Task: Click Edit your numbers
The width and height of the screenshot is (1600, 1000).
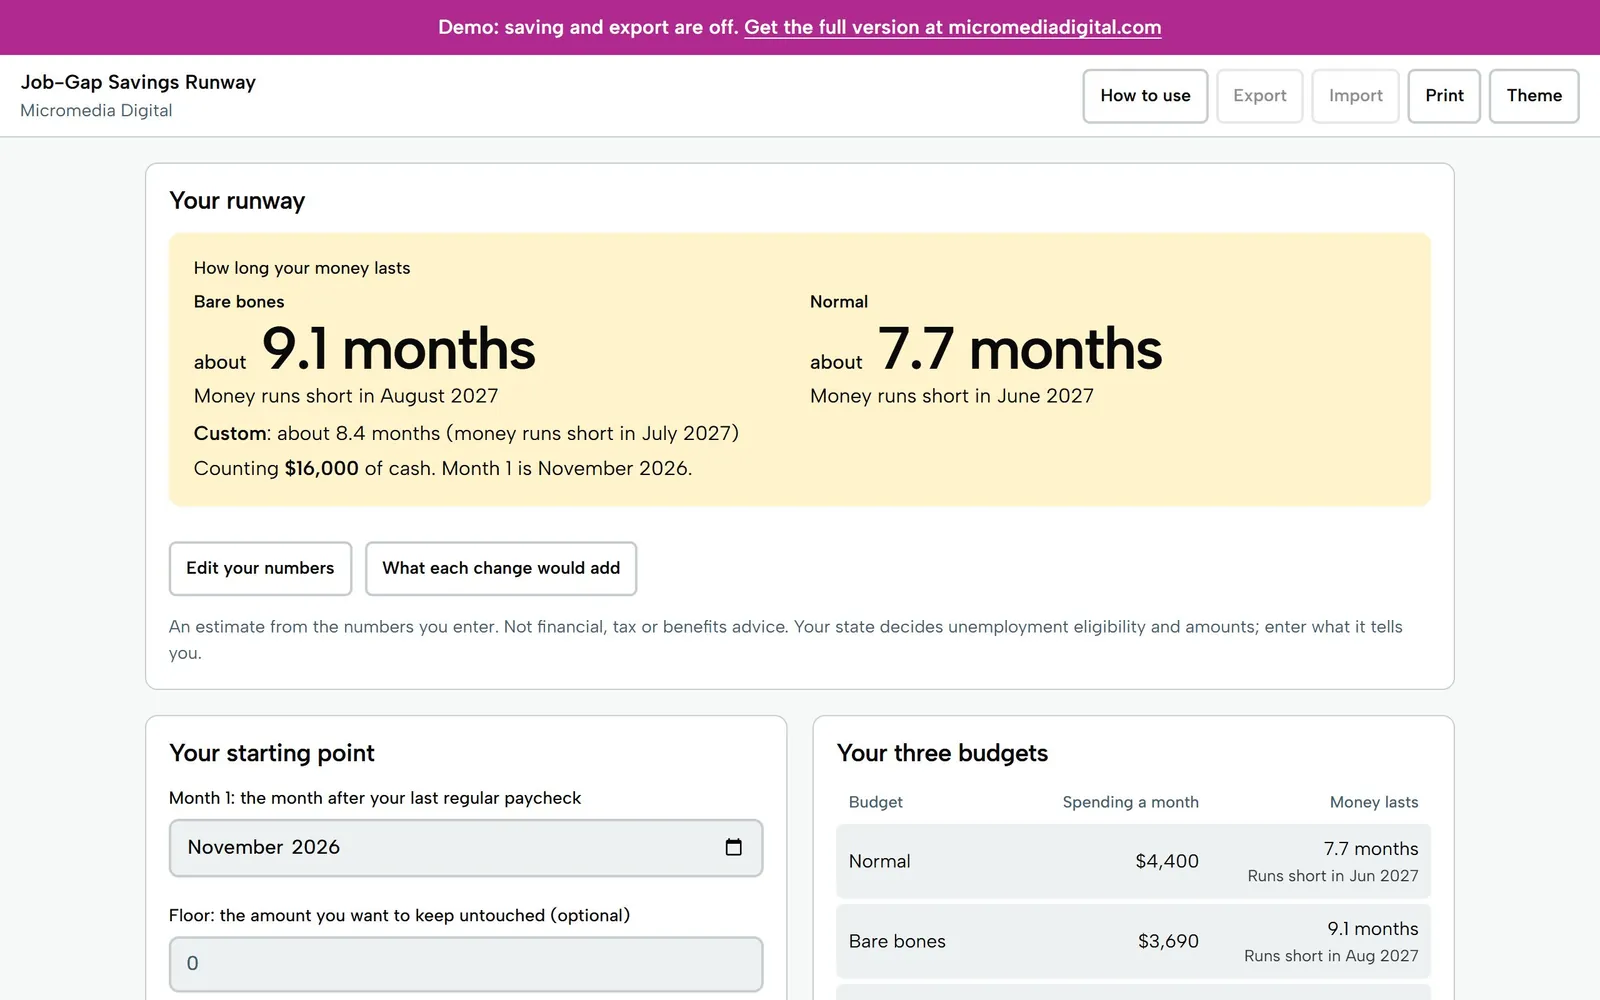Action: tap(260, 568)
